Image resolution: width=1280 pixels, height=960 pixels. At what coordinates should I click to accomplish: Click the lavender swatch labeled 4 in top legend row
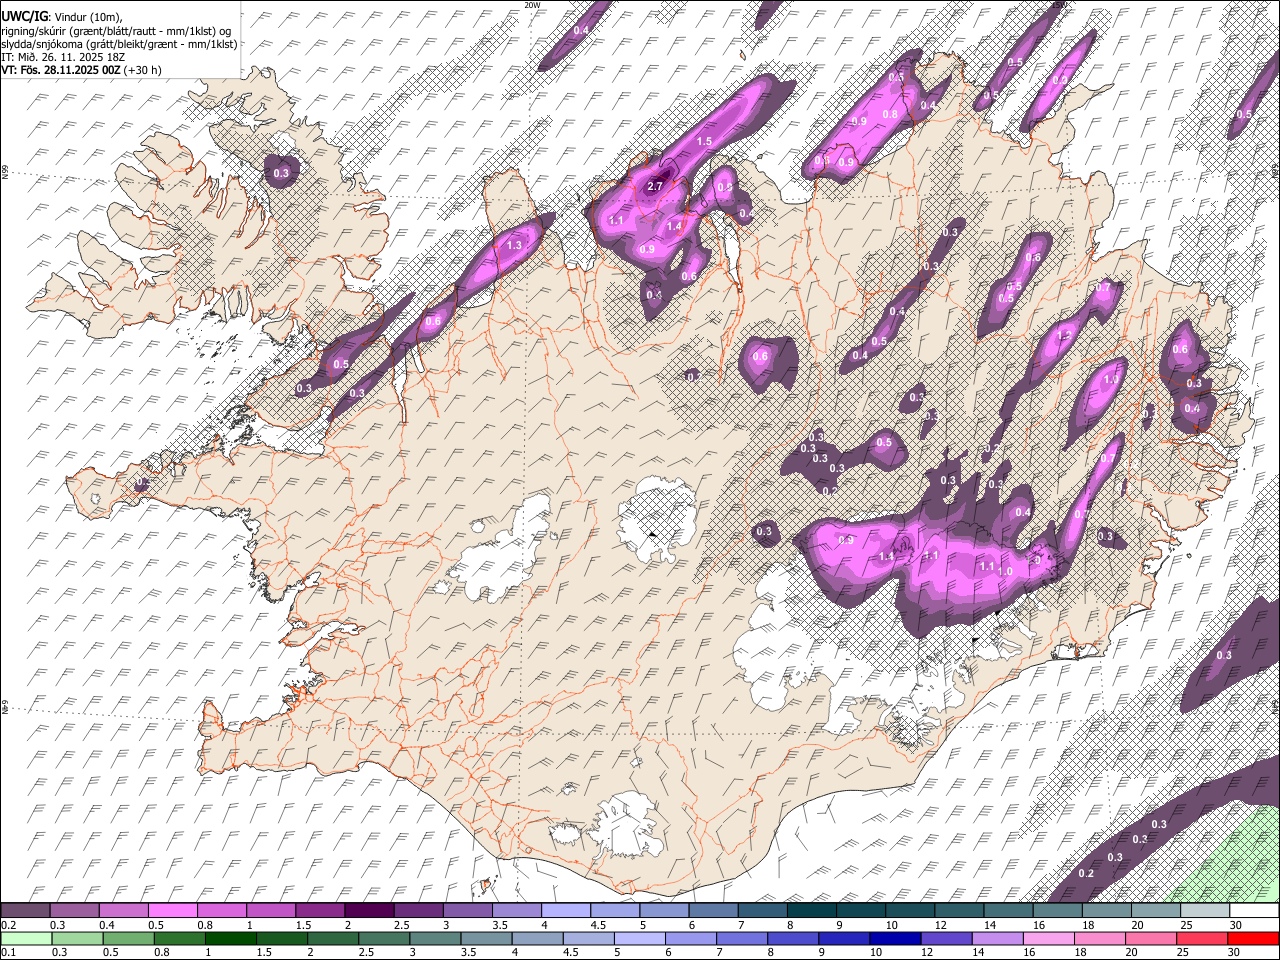(x=566, y=910)
